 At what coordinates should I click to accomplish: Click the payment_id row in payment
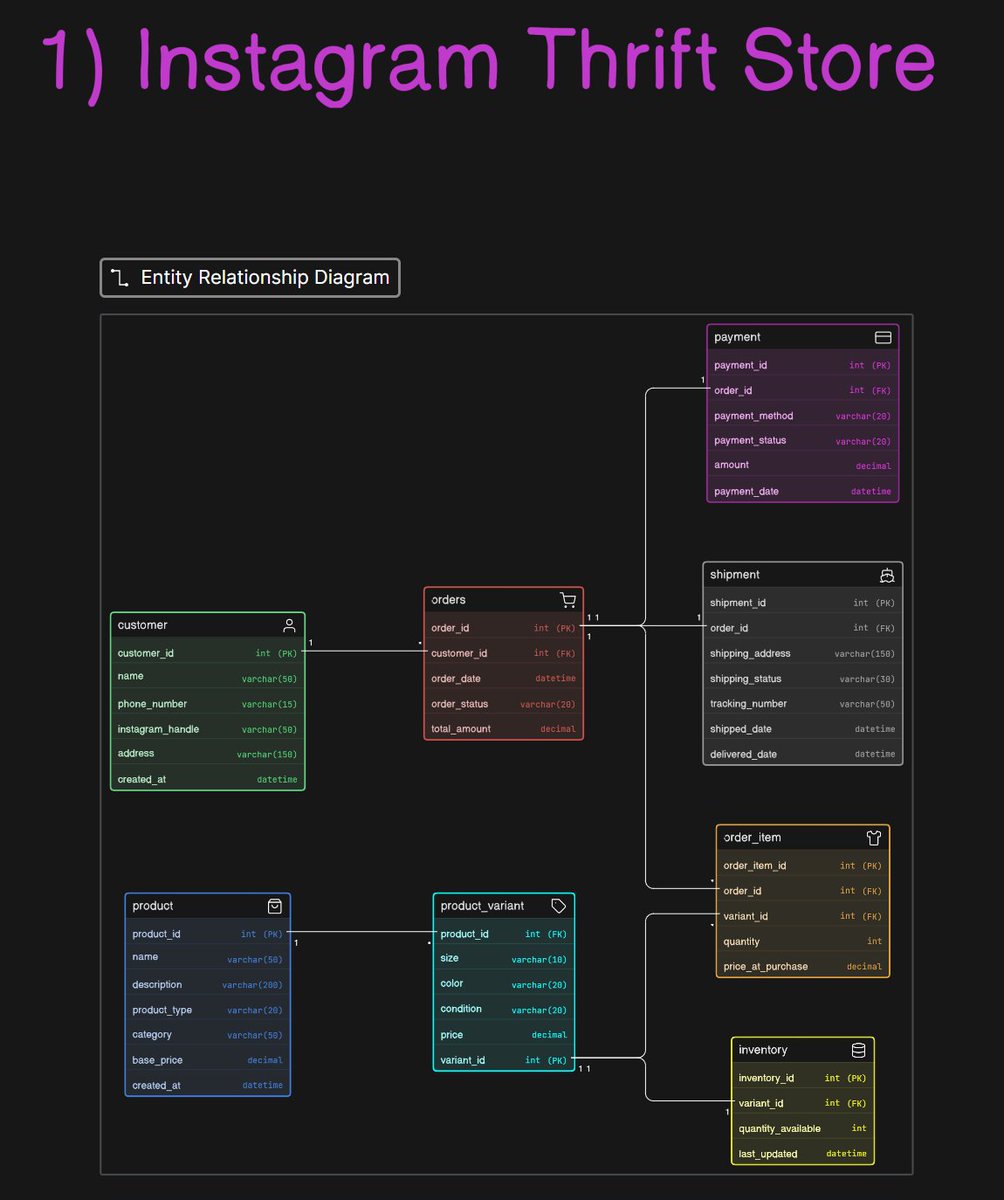pyautogui.click(x=803, y=366)
